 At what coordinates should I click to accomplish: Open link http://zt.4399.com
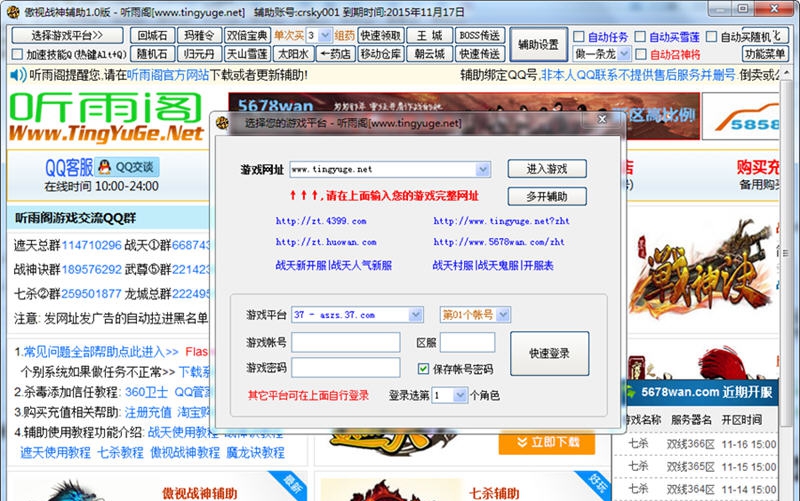(321, 221)
